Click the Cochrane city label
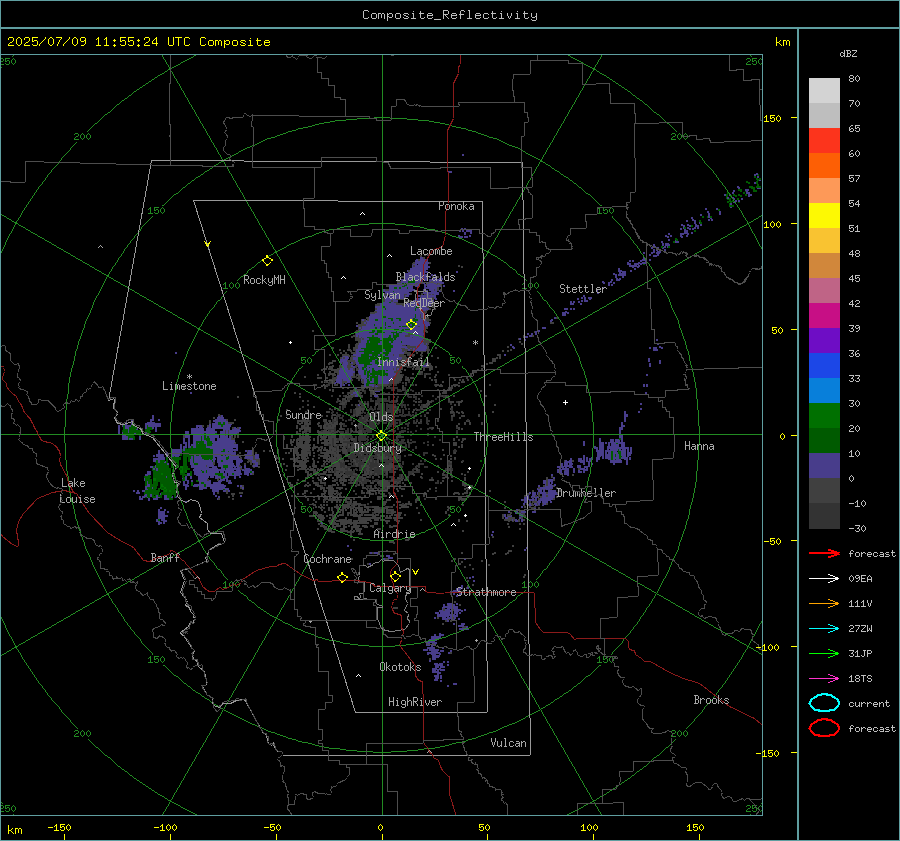Image resolution: width=900 pixels, height=841 pixels. tap(327, 559)
